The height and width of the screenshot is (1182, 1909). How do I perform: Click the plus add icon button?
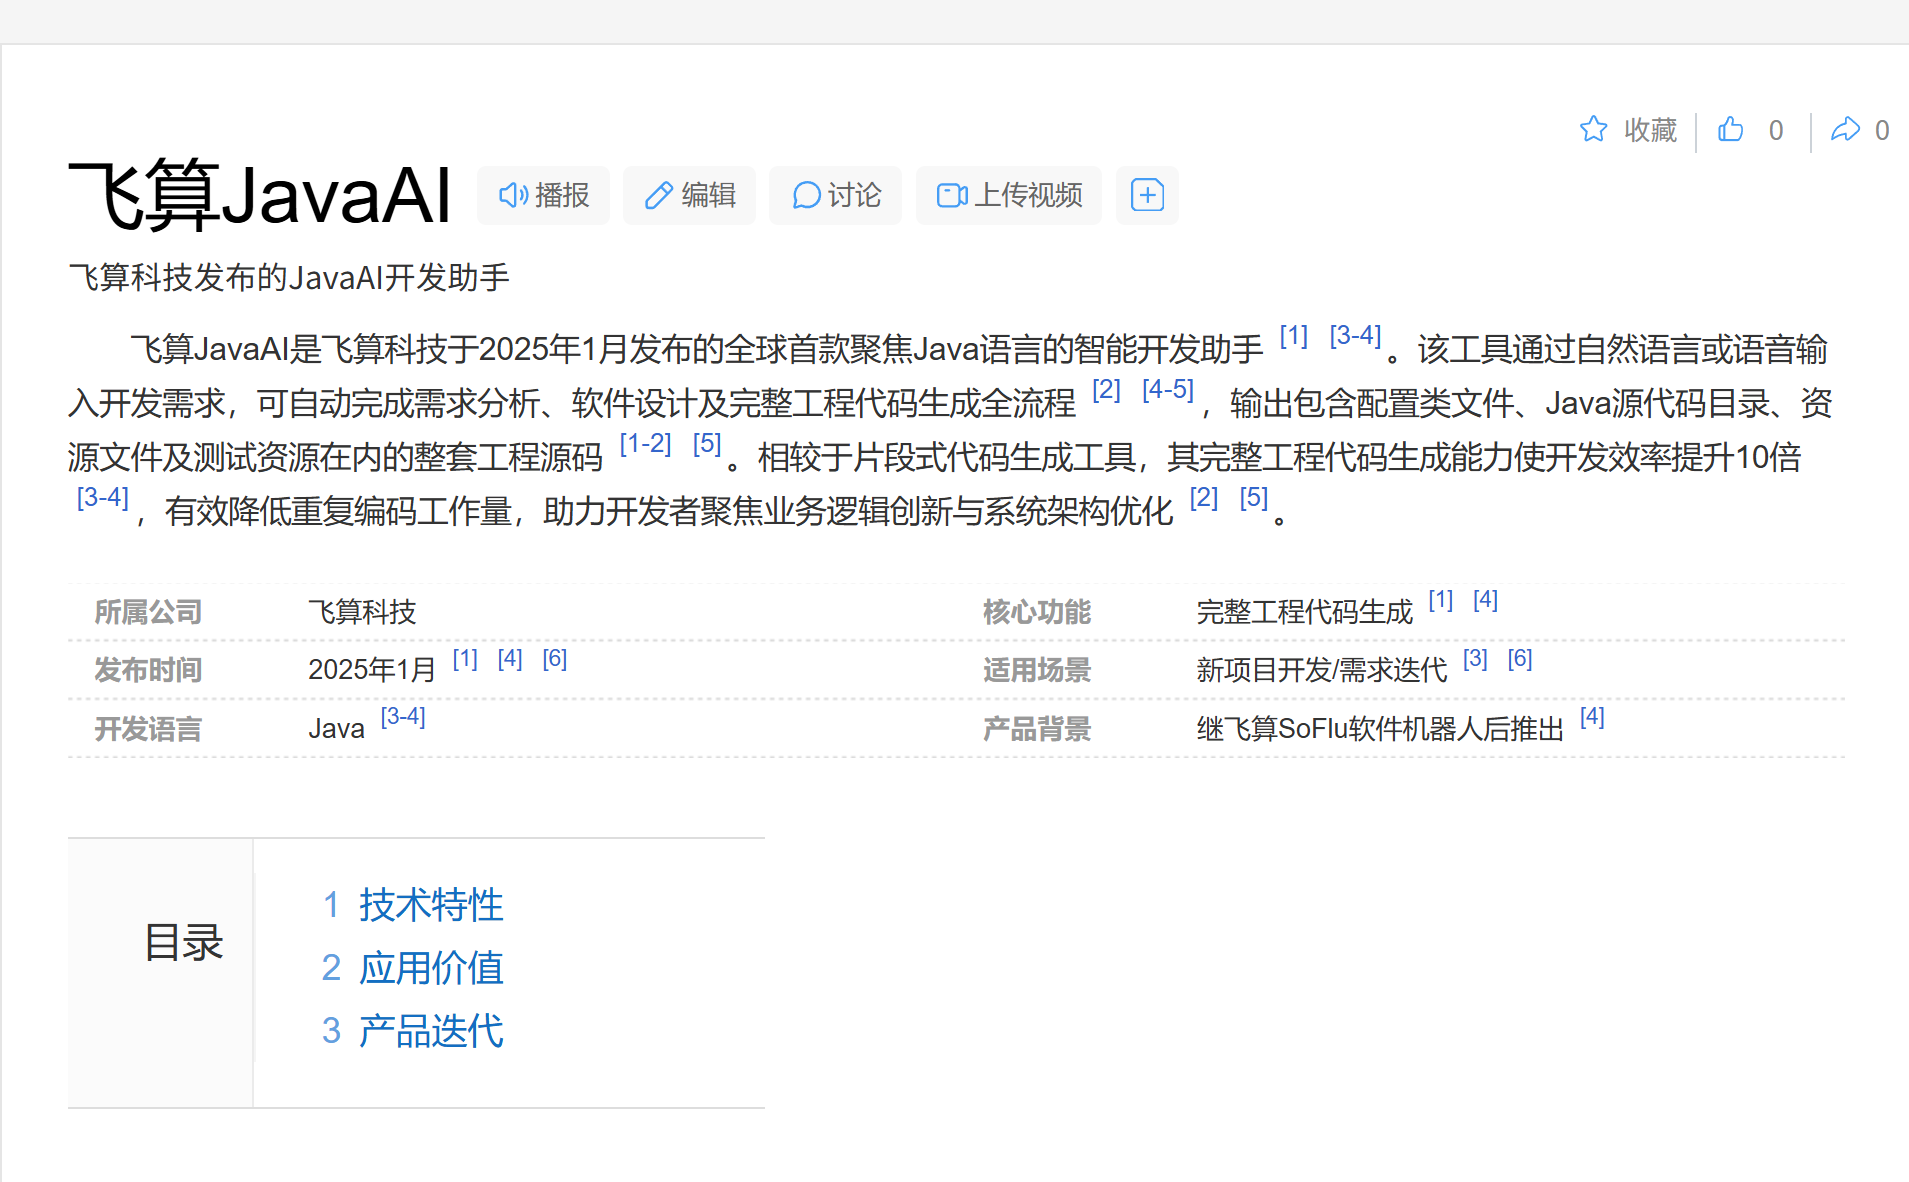click(1147, 195)
